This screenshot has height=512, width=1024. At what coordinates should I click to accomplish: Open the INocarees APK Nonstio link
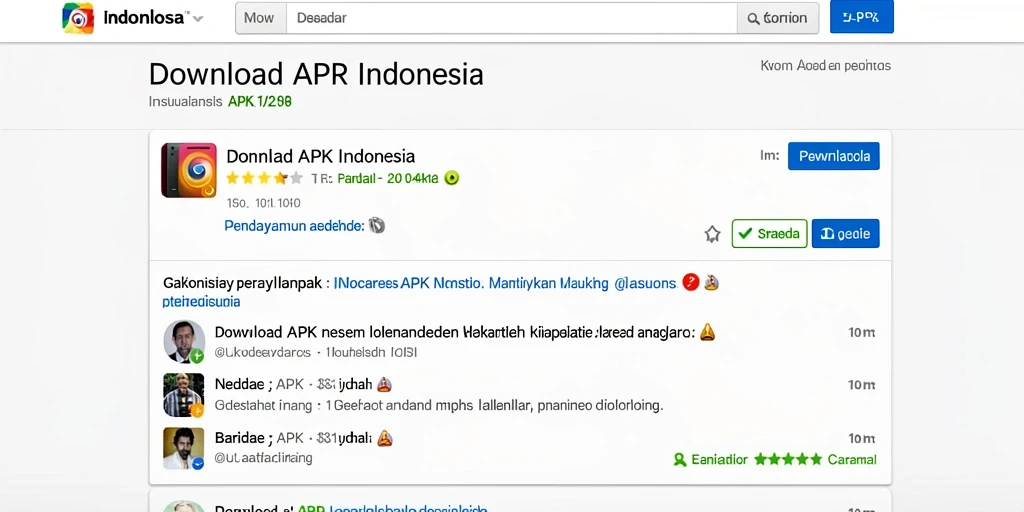coord(408,283)
